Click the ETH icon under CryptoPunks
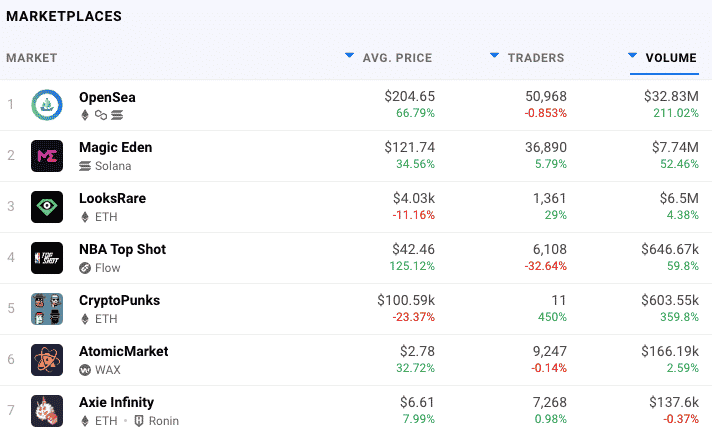 [84, 319]
